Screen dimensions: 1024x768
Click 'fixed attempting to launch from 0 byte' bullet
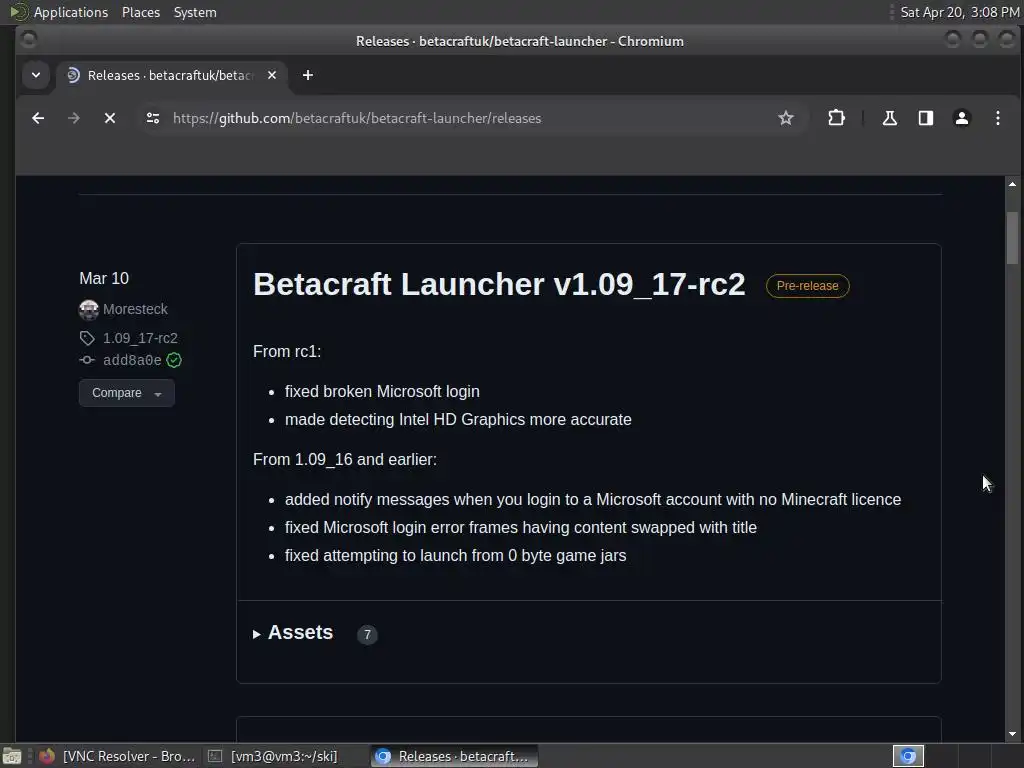455,555
